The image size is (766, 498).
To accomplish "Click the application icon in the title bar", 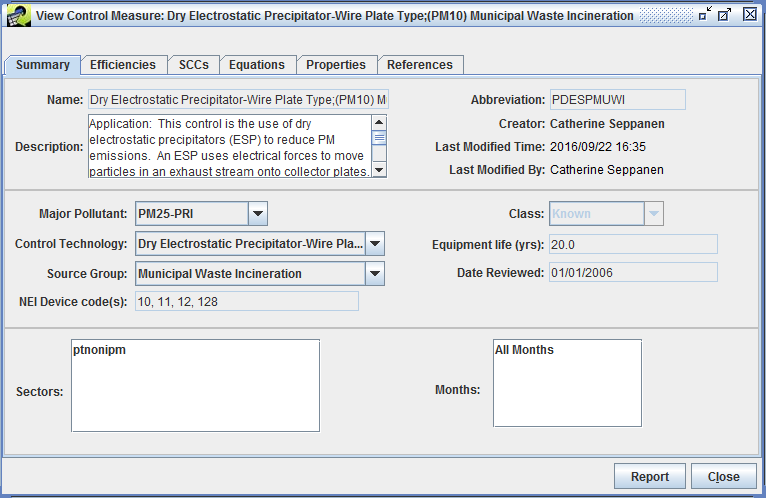I will pyautogui.click(x=19, y=16).
